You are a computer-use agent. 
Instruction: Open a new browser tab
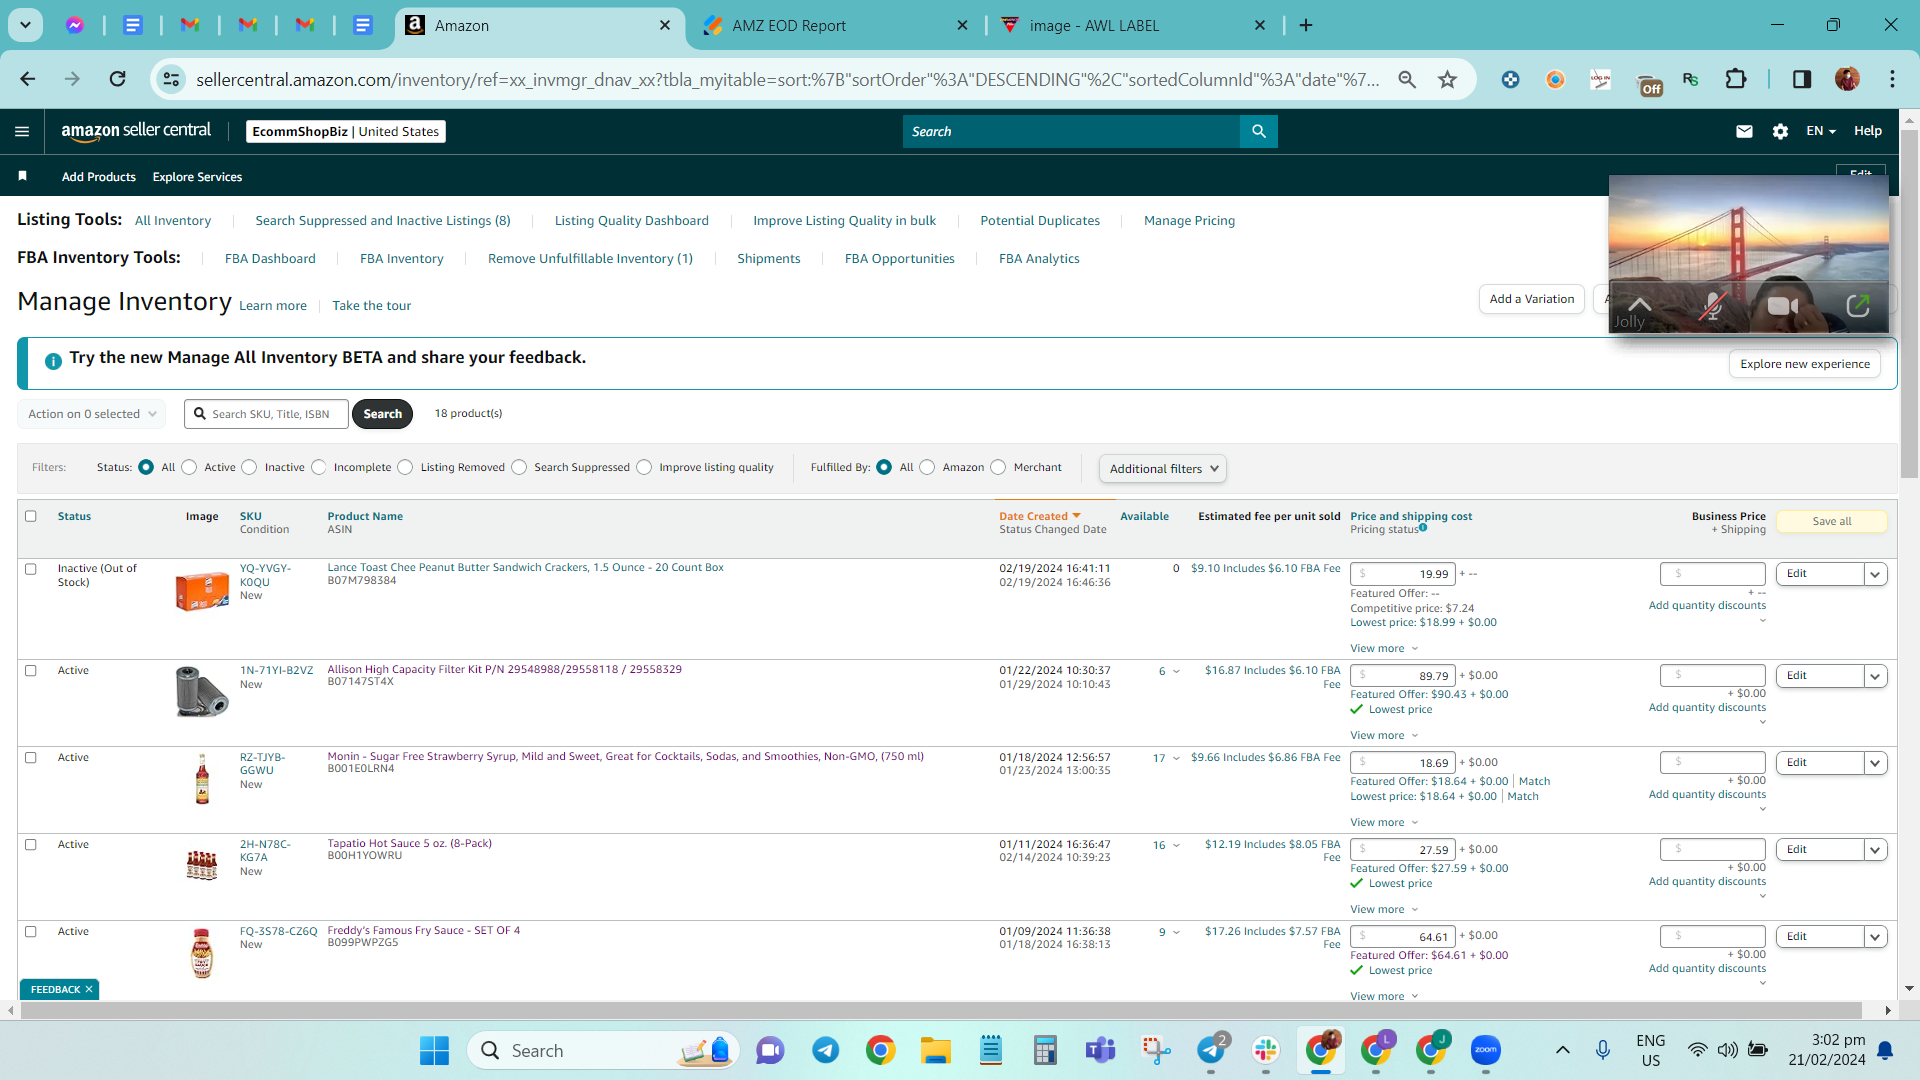coord(1306,25)
